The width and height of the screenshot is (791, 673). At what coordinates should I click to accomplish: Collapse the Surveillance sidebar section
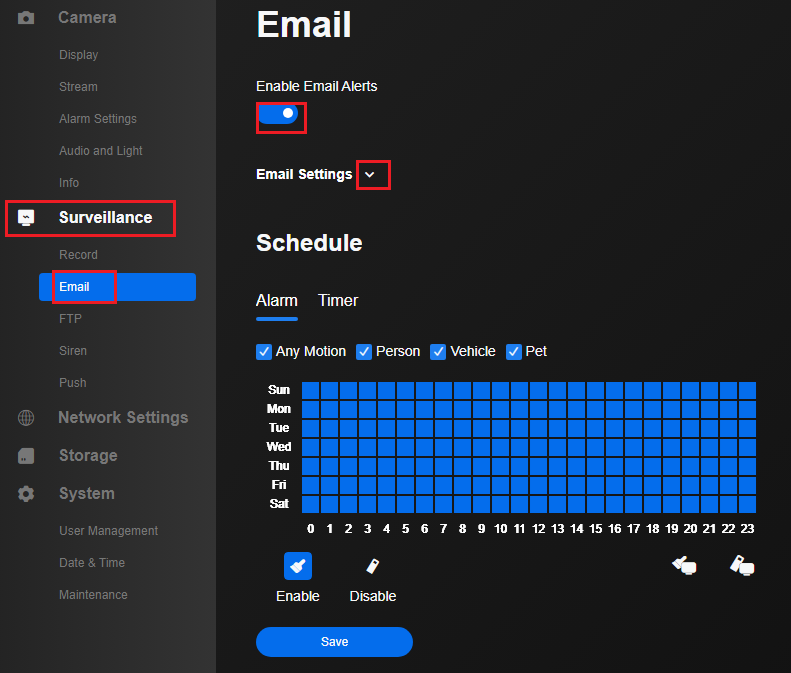point(105,217)
